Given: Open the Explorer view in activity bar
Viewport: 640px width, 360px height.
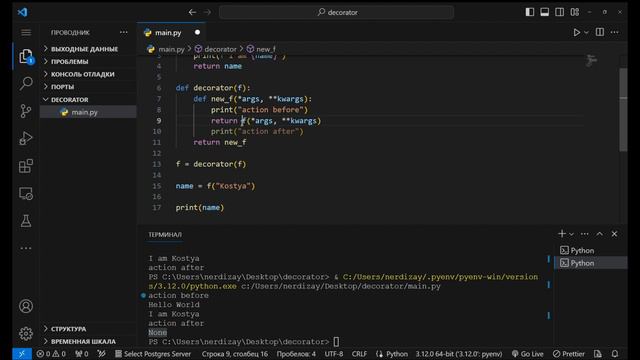Looking at the screenshot, I should click(x=26, y=56).
